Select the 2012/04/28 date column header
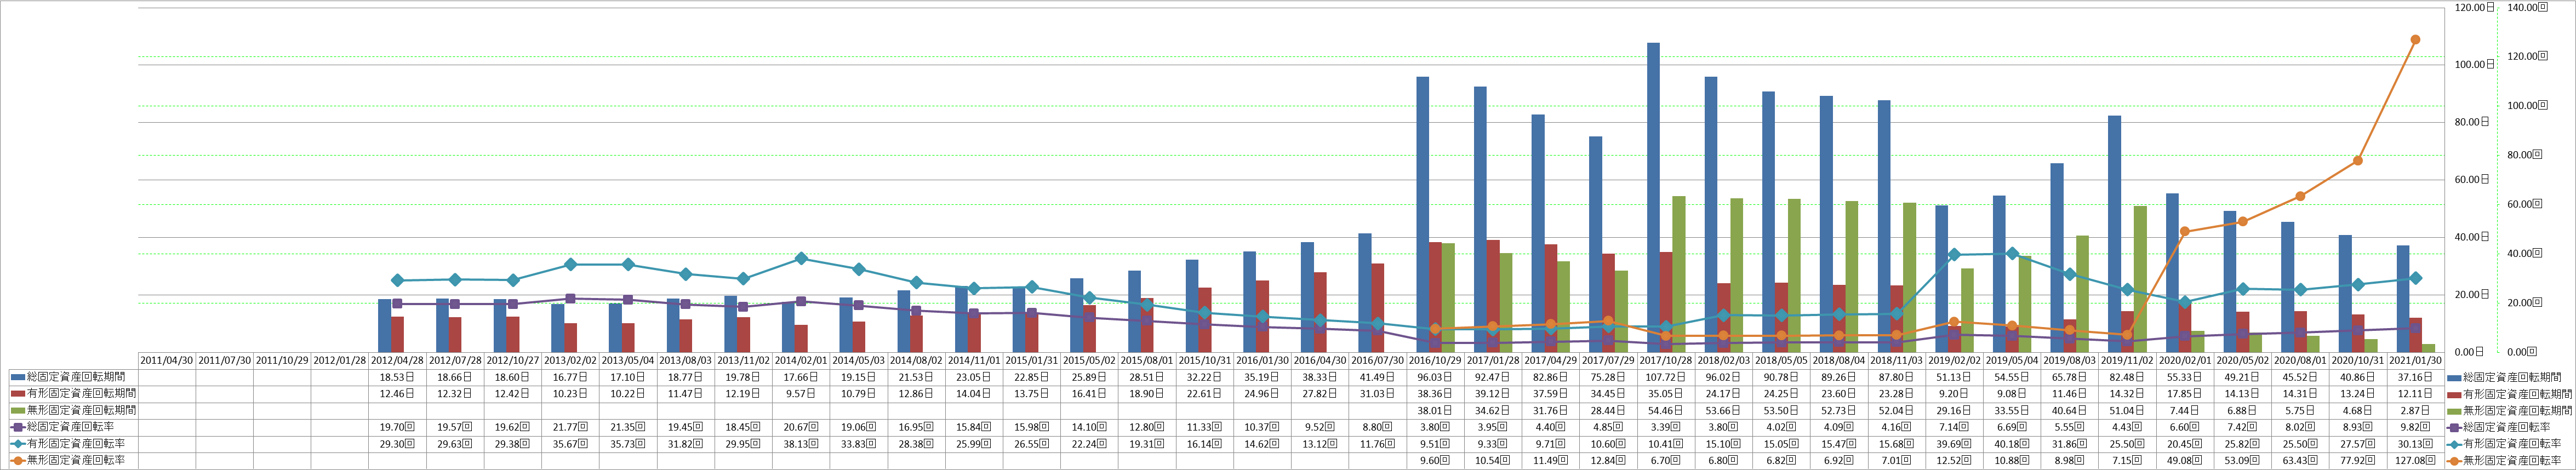Screen dimensions: 2576x470 (398, 360)
